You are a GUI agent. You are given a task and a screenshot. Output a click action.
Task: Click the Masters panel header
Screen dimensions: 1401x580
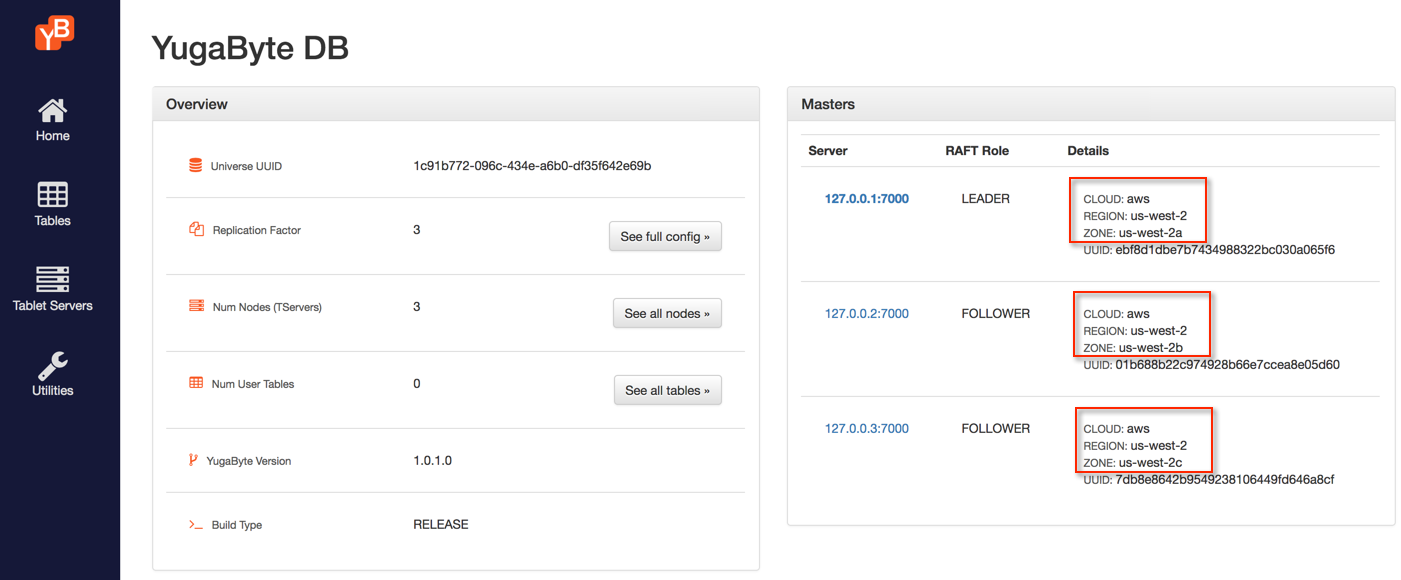tap(1090, 104)
